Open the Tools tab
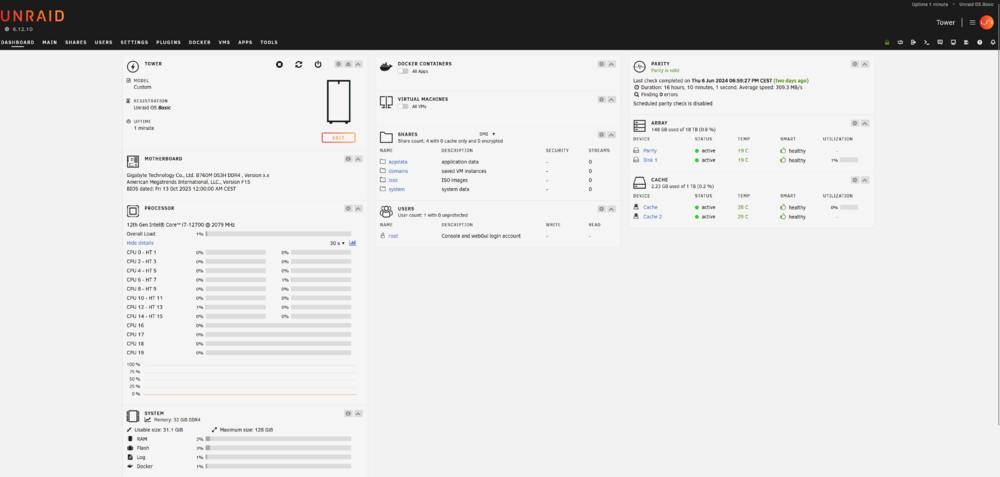Screen dimensions: 1000x477 point(269,43)
